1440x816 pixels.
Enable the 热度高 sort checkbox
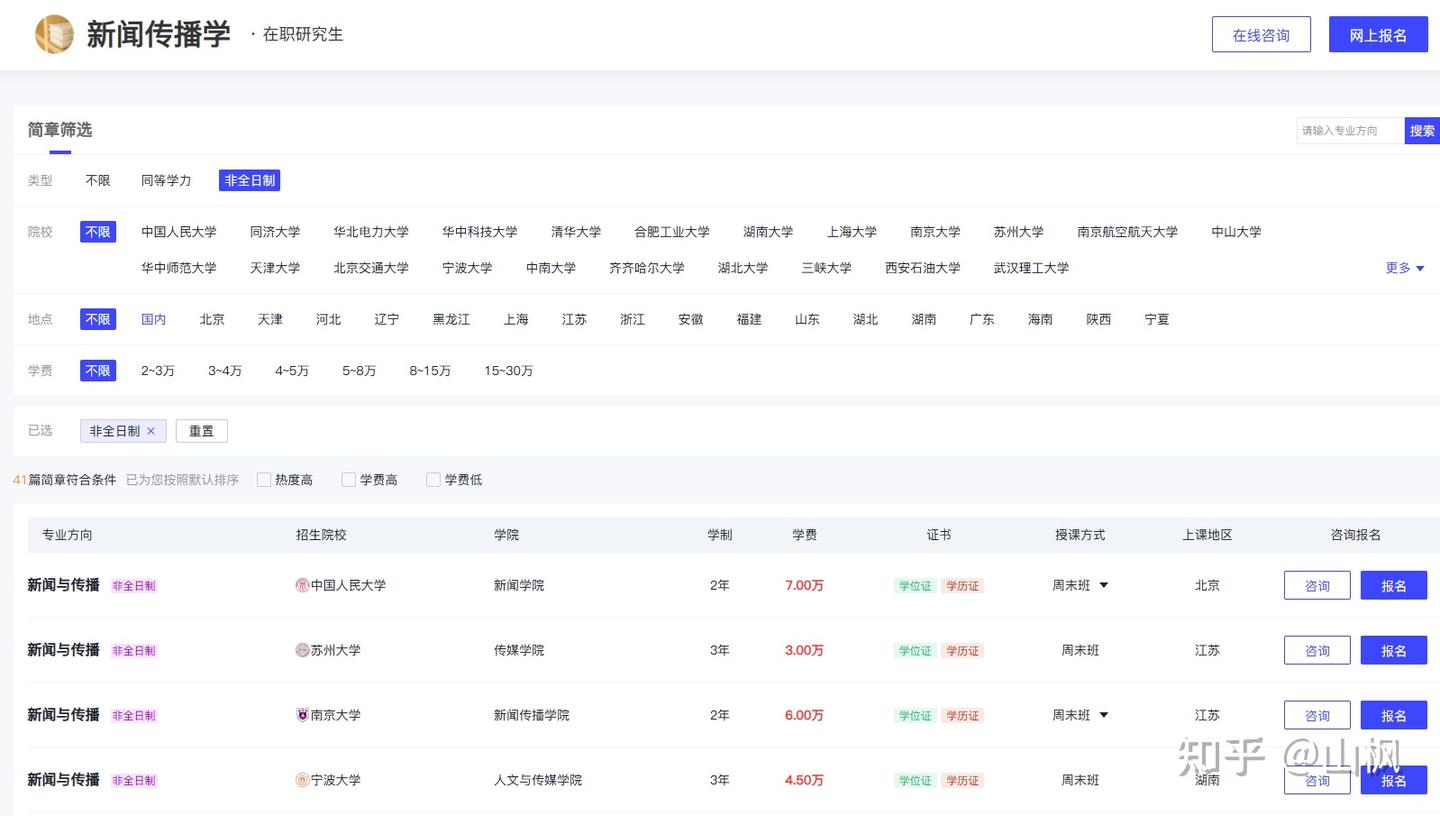(264, 480)
